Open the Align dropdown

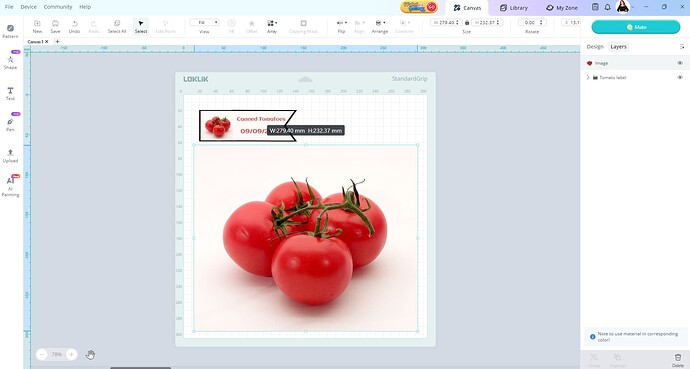[360, 26]
